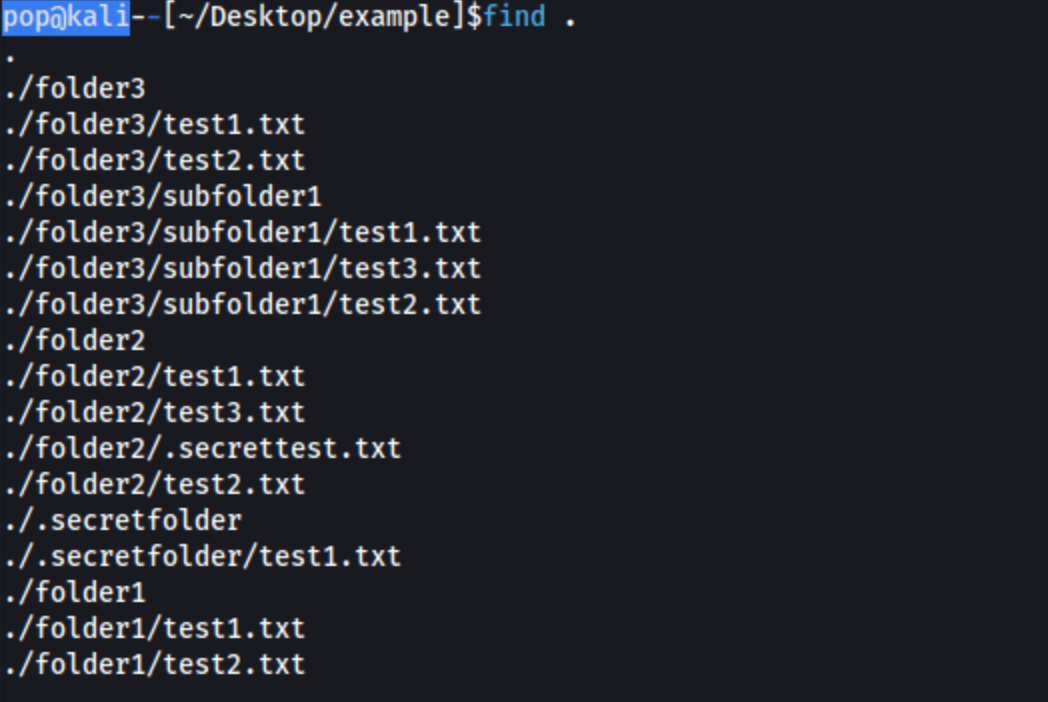
Task: Click the ./folder3/test2.txt line
Action: pyautogui.click(x=155, y=161)
